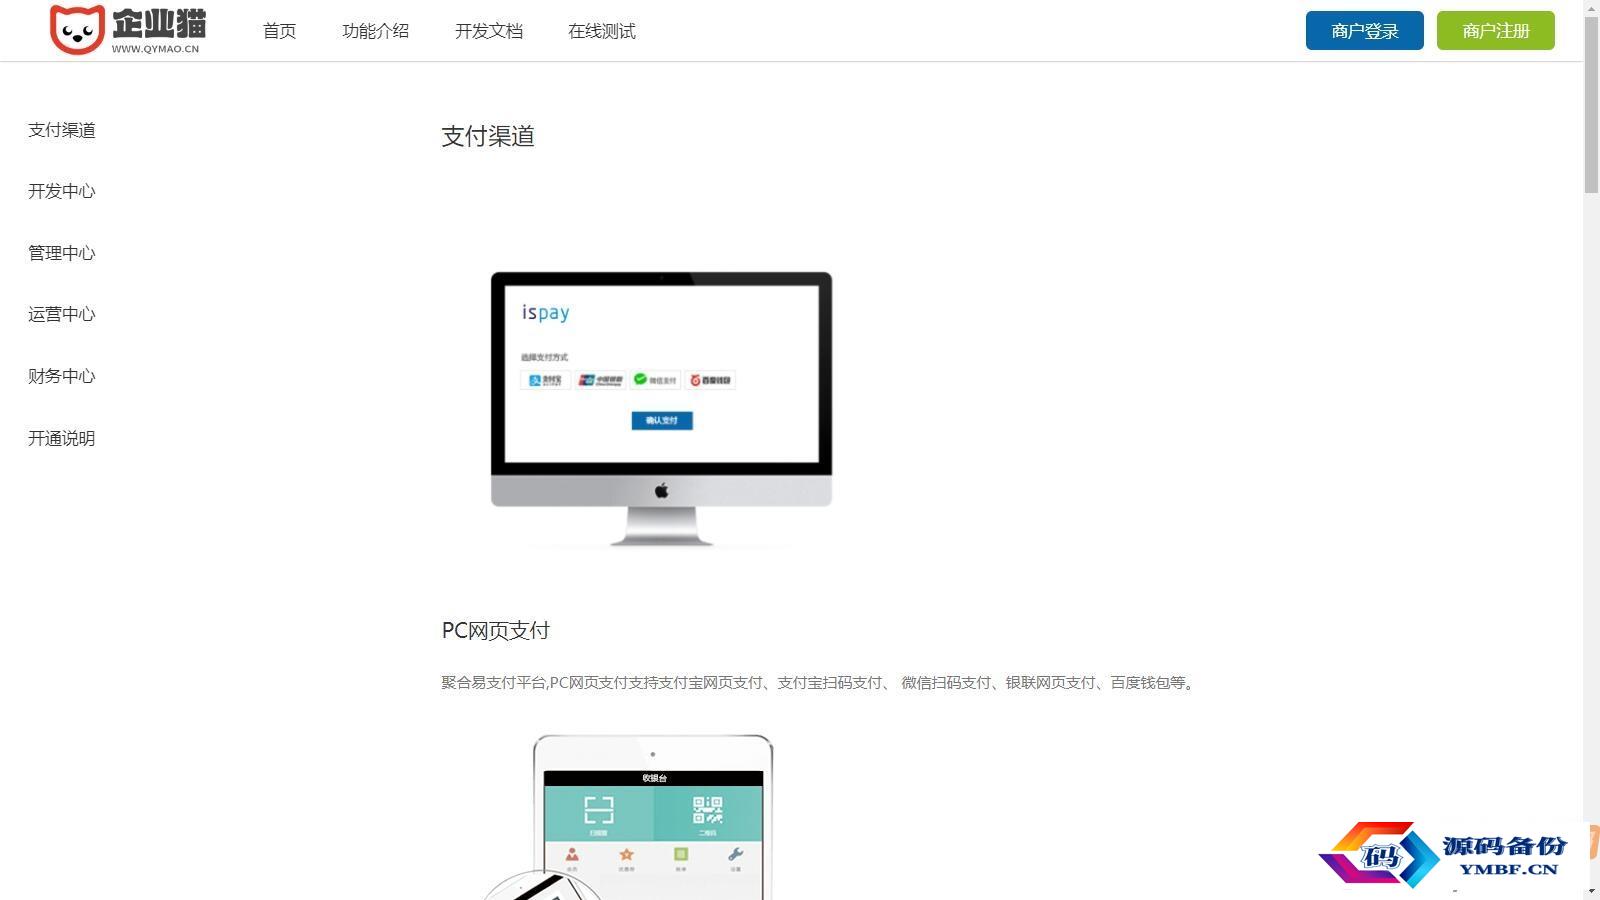This screenshot has height=900, width=1600.
Task: Select 财务中心 sidebar link
Action: 62,376
